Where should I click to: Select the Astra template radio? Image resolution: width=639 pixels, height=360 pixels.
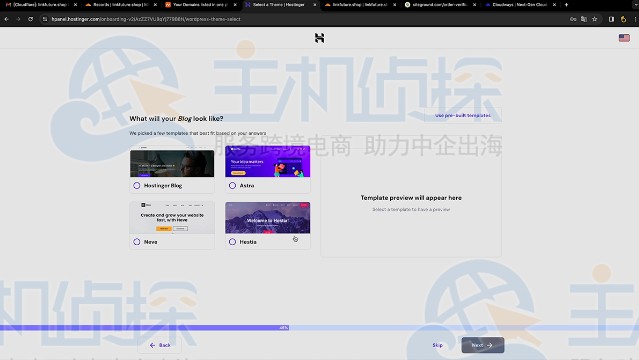[232, 186]
